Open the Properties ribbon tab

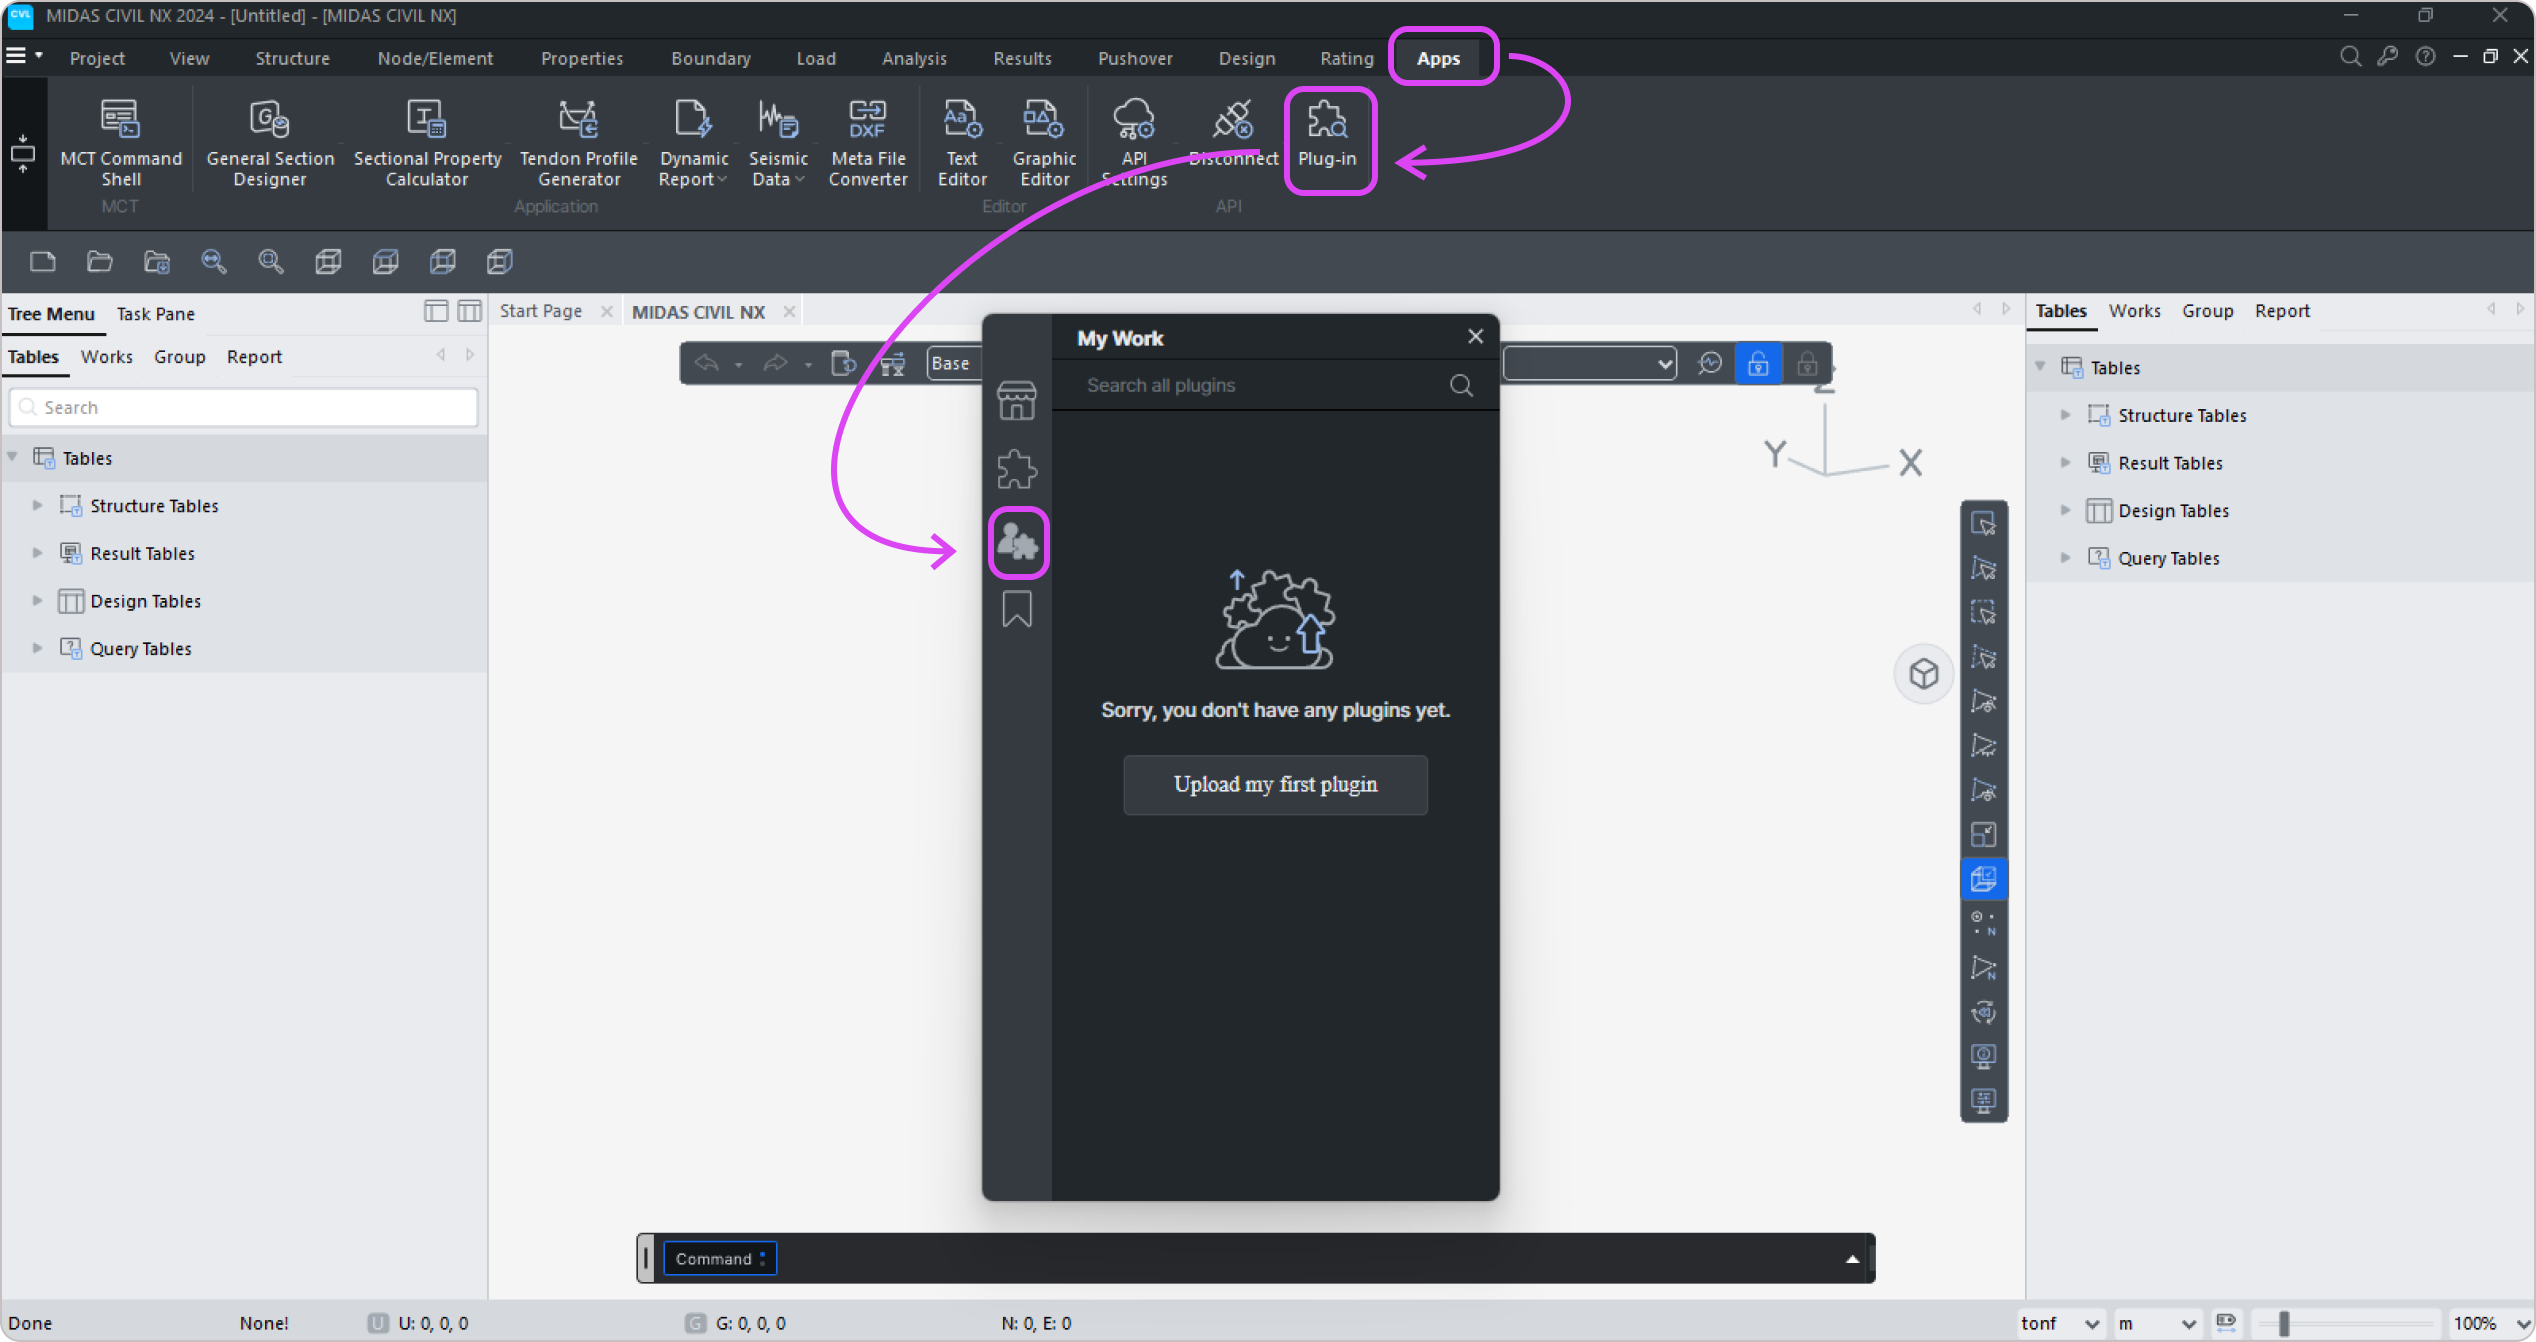coord(582,59)
